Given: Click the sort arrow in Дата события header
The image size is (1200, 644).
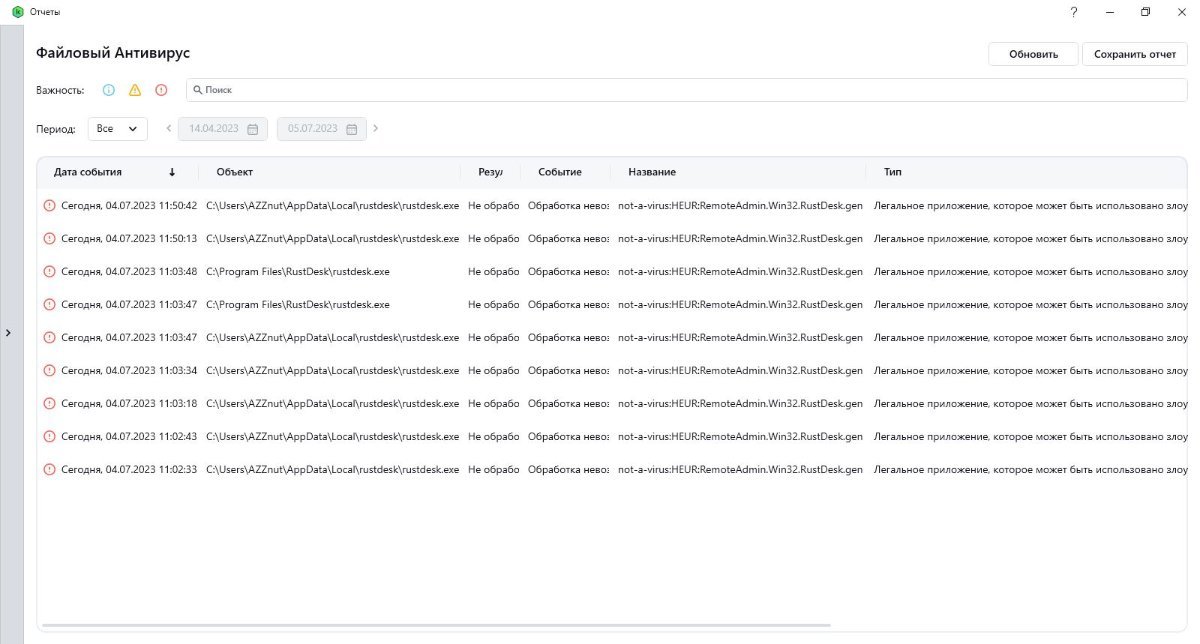Looking at the screenshot, I should point(172,172).
